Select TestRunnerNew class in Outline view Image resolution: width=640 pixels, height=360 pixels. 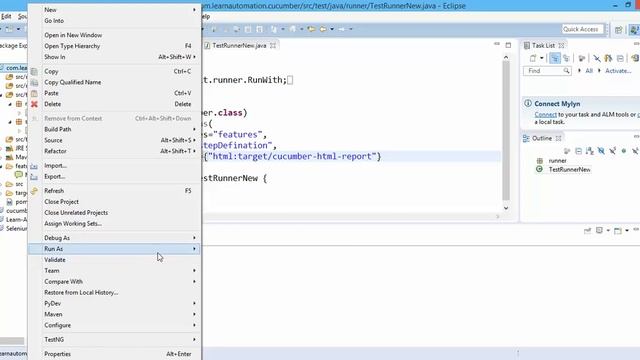pos(569,169)
